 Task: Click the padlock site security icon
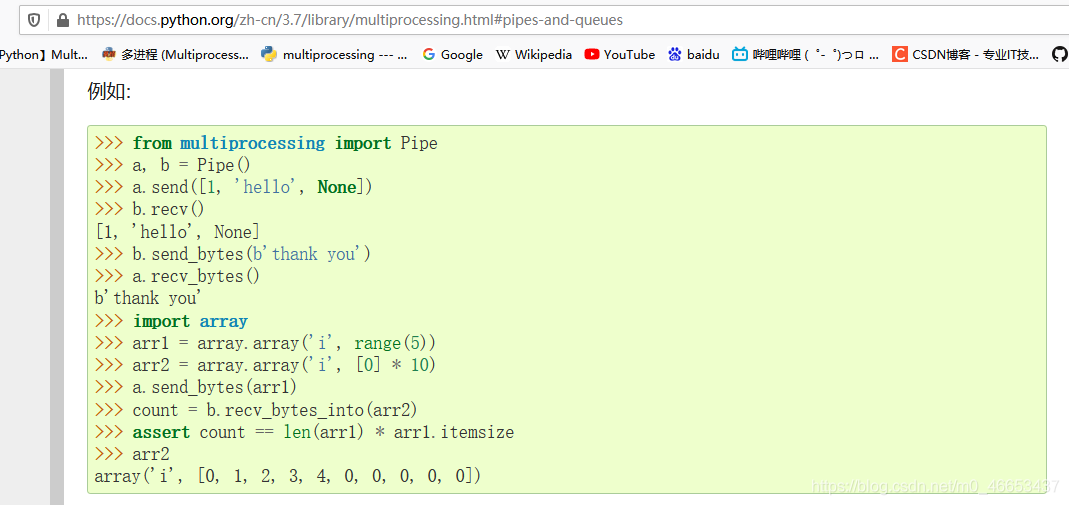(63, 20)
